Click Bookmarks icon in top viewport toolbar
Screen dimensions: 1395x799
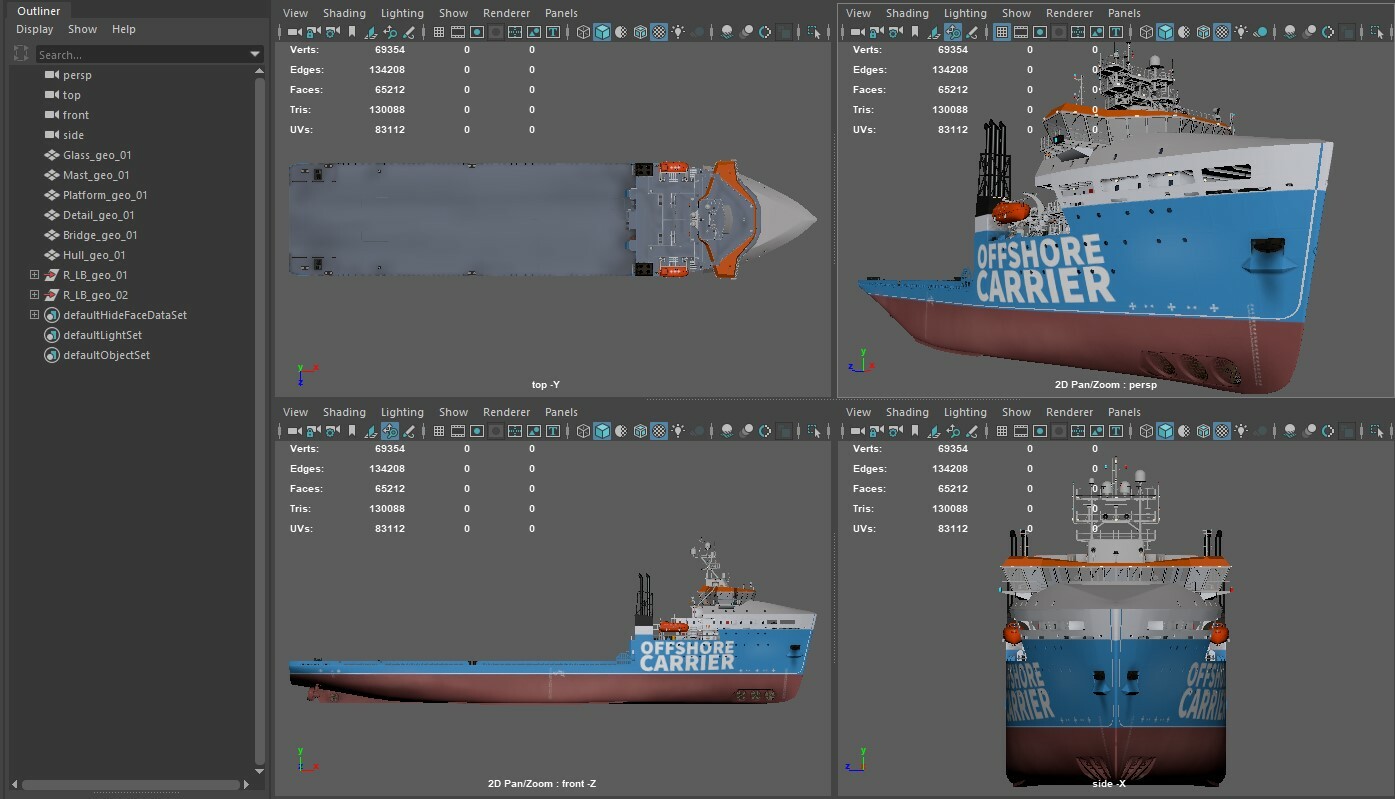(352, 32)
